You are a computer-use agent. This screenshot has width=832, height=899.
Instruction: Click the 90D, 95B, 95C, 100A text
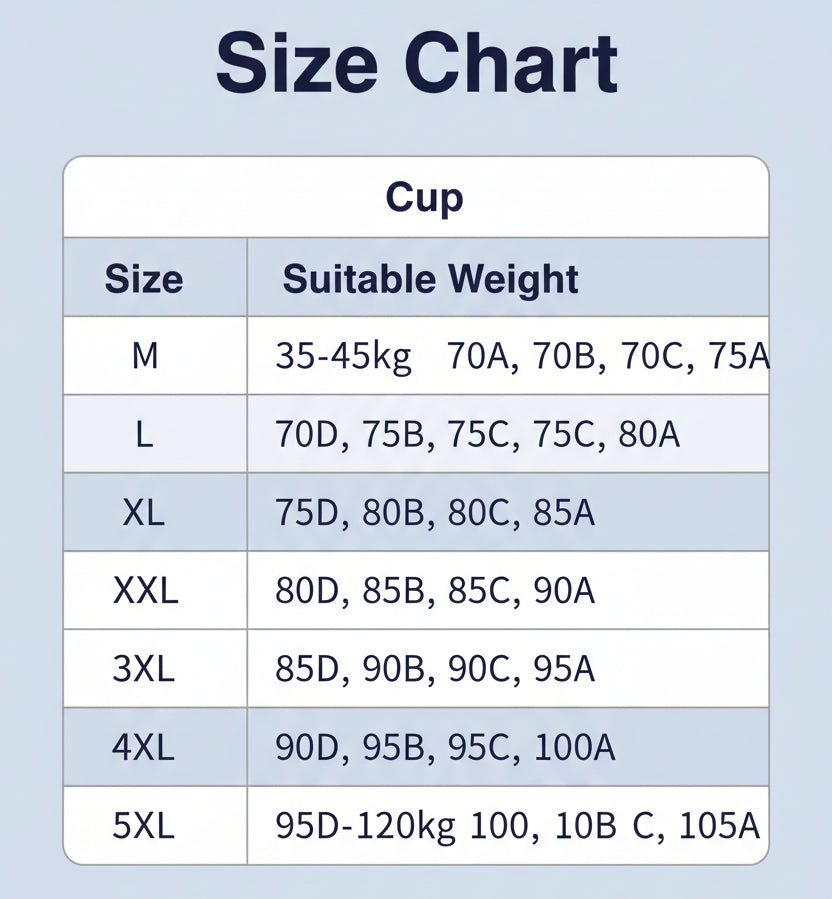pos(446,748)
